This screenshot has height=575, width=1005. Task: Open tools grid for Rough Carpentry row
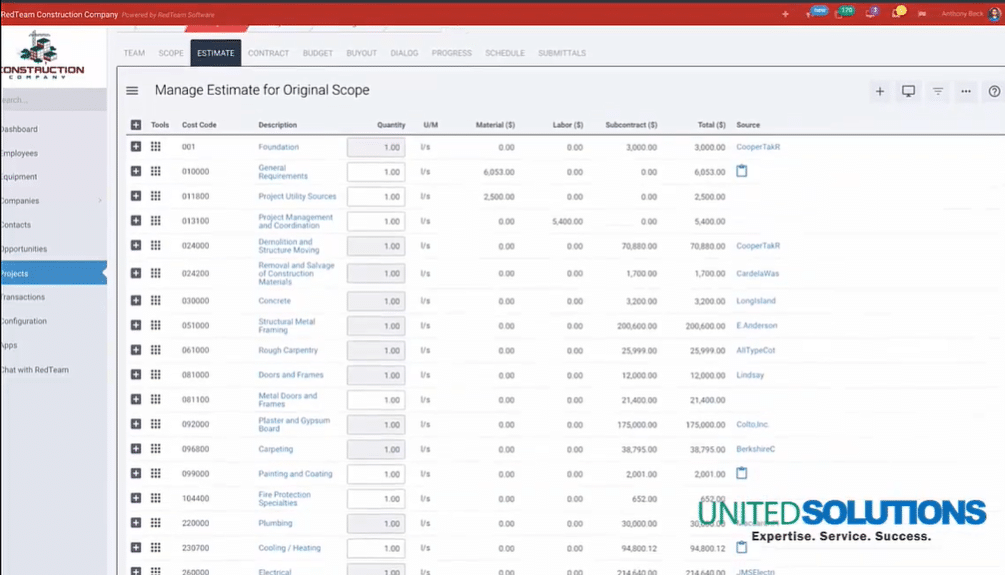[156, 350]
